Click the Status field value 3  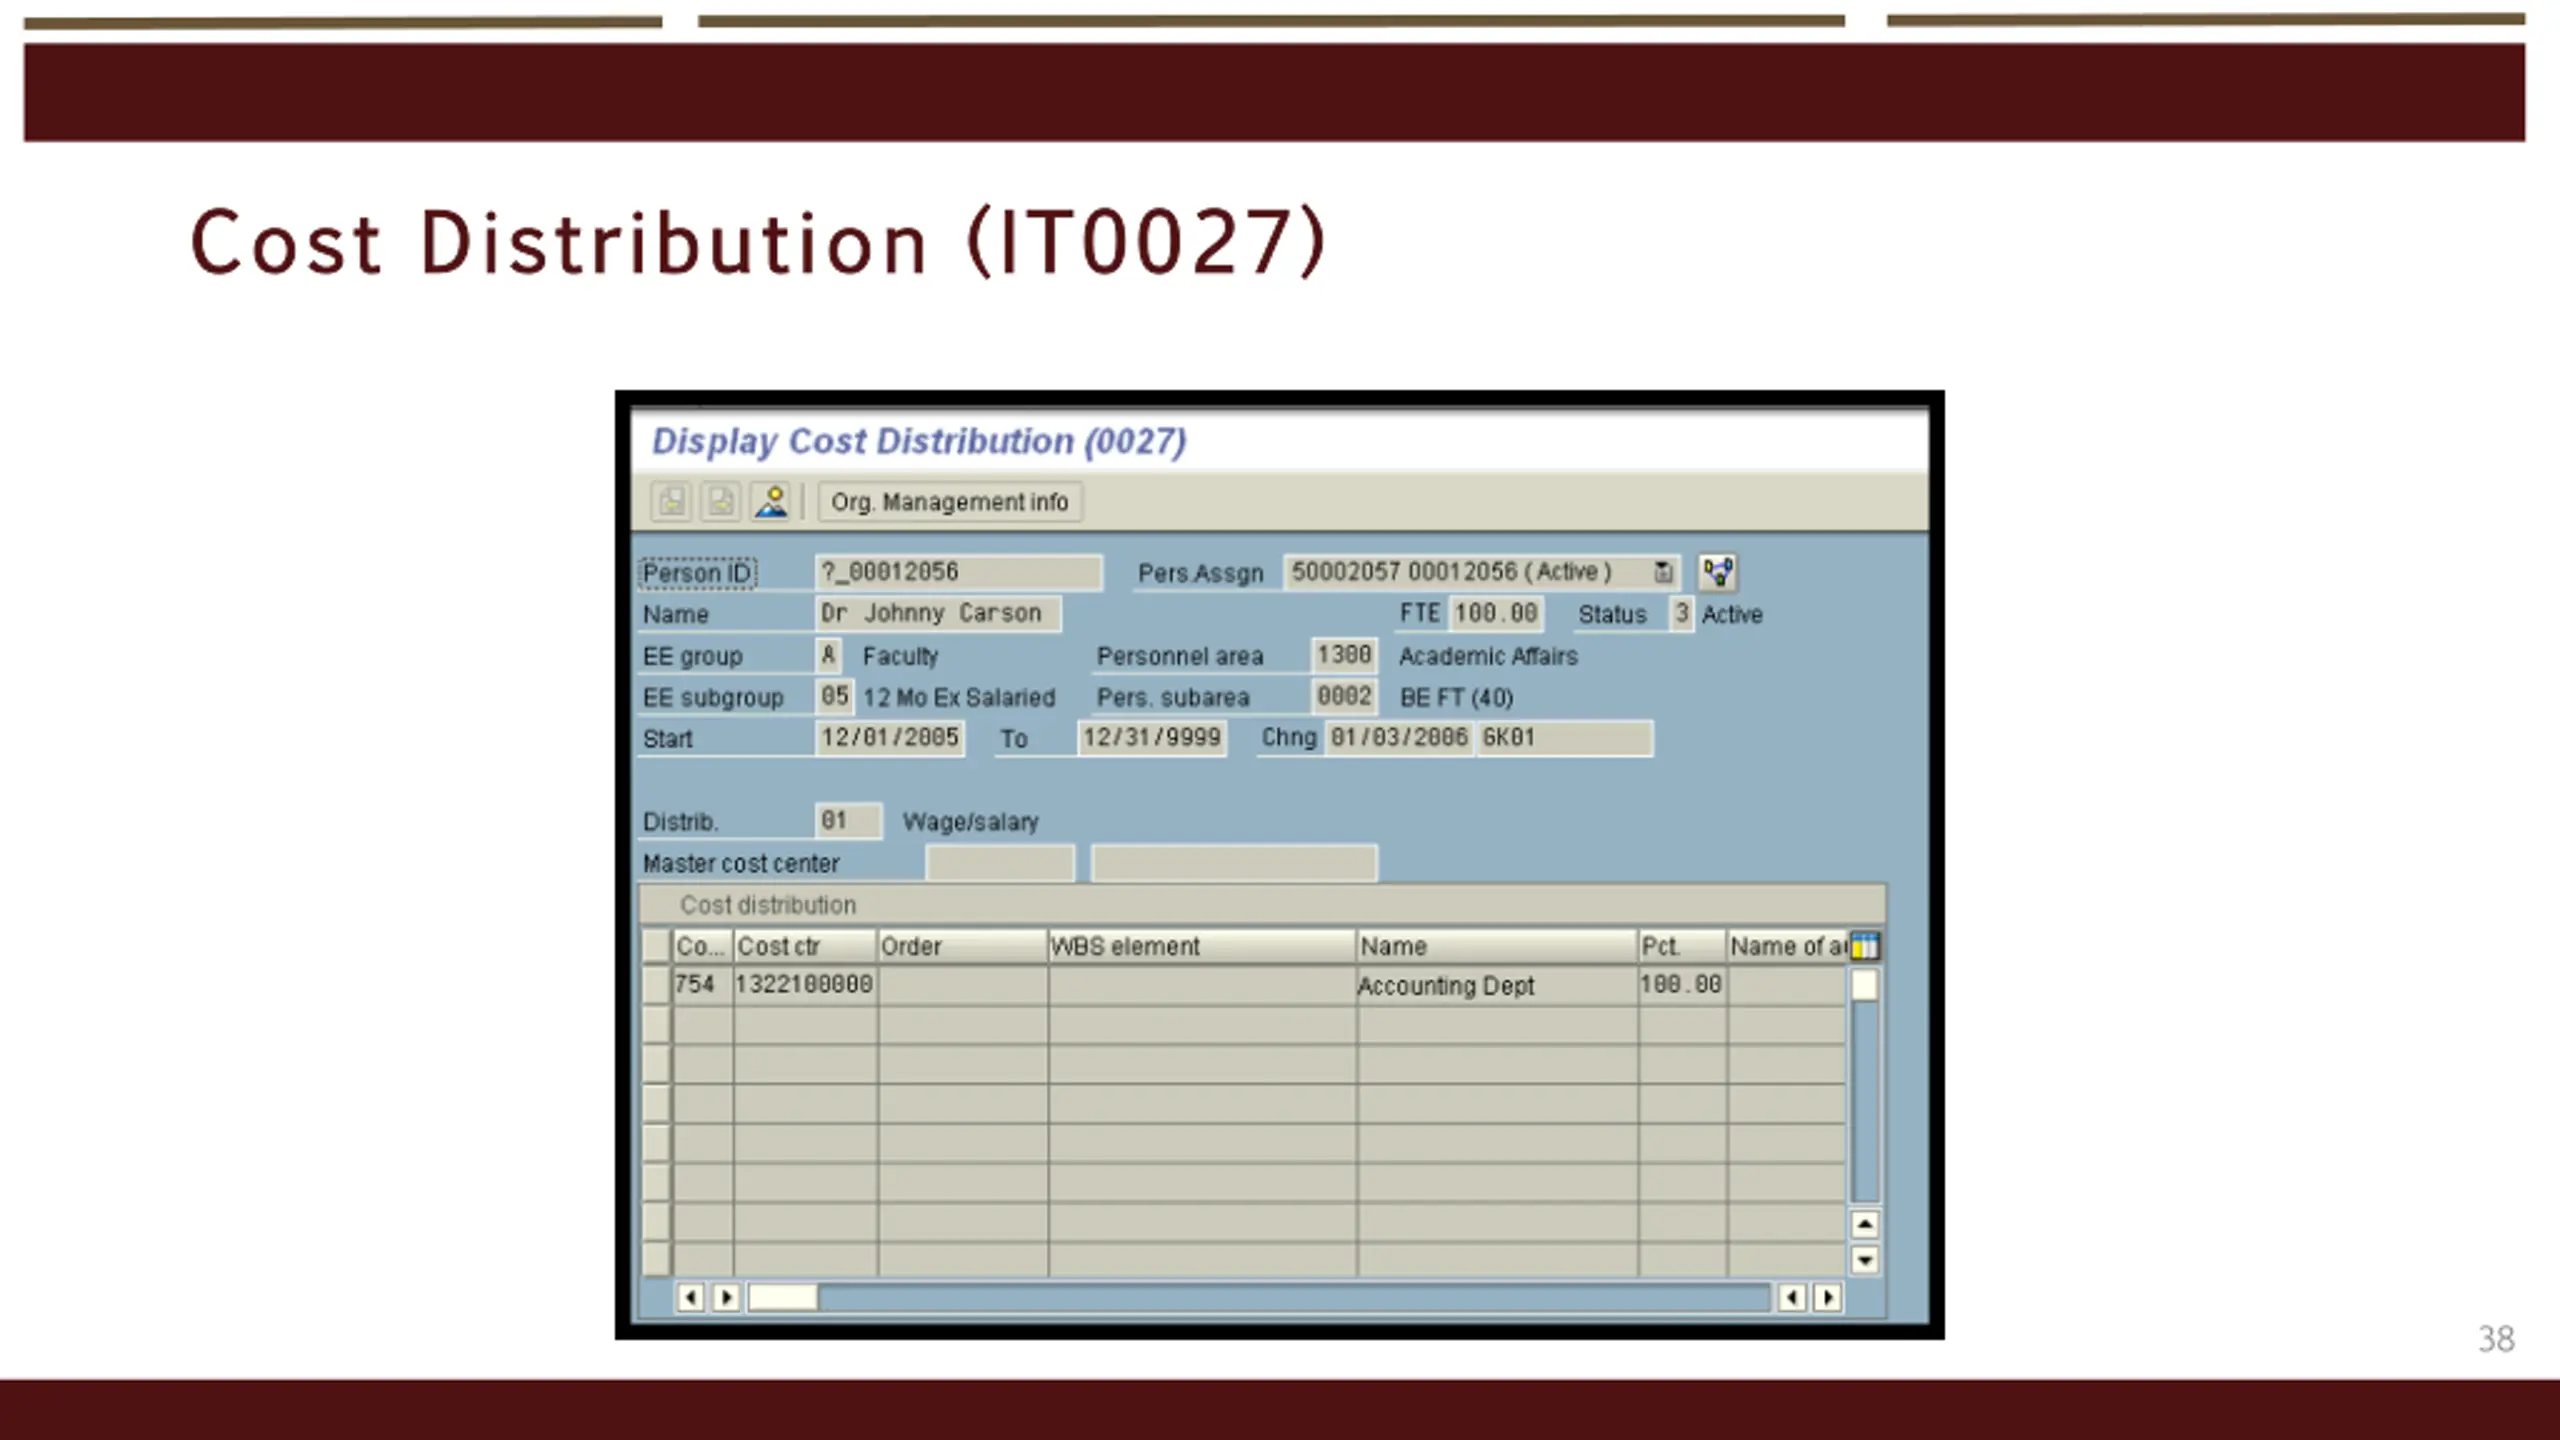(1681, 613)
